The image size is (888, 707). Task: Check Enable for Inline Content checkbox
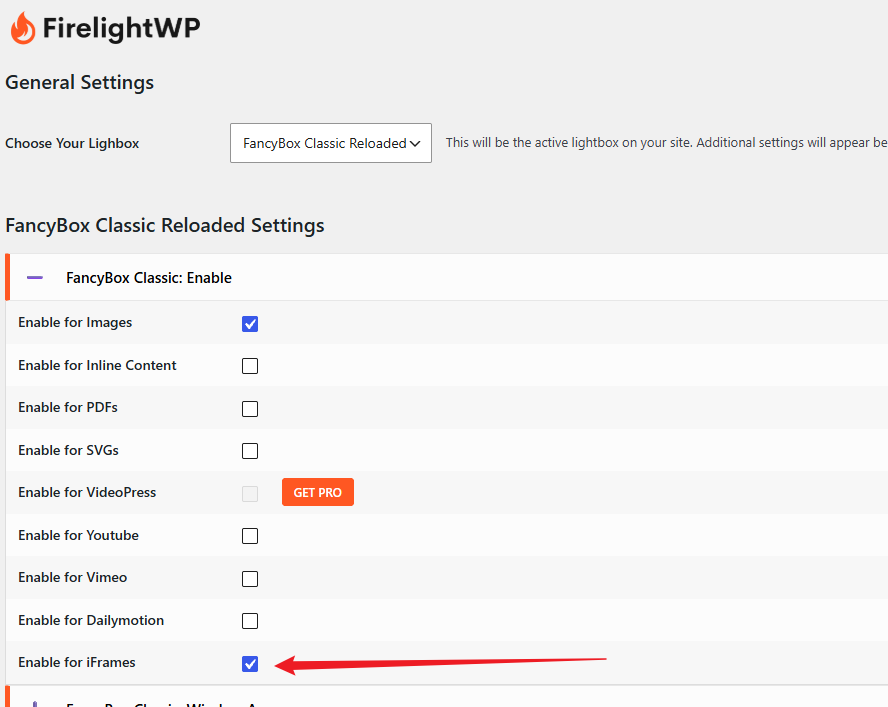click(x=250, y=366)
